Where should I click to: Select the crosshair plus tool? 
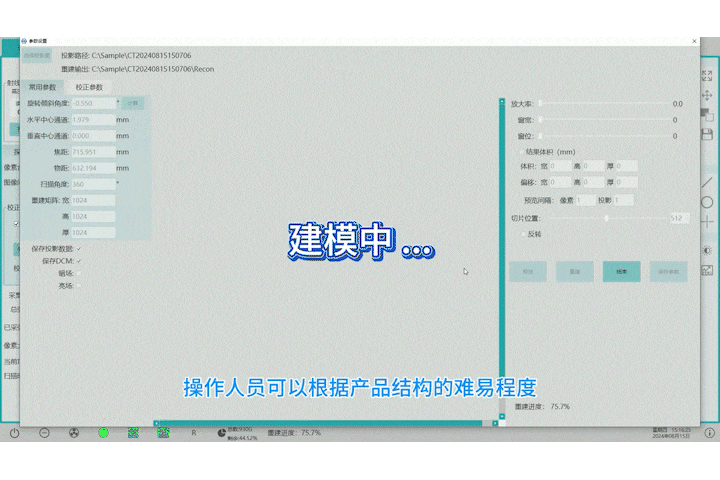[x=707, y=222]
